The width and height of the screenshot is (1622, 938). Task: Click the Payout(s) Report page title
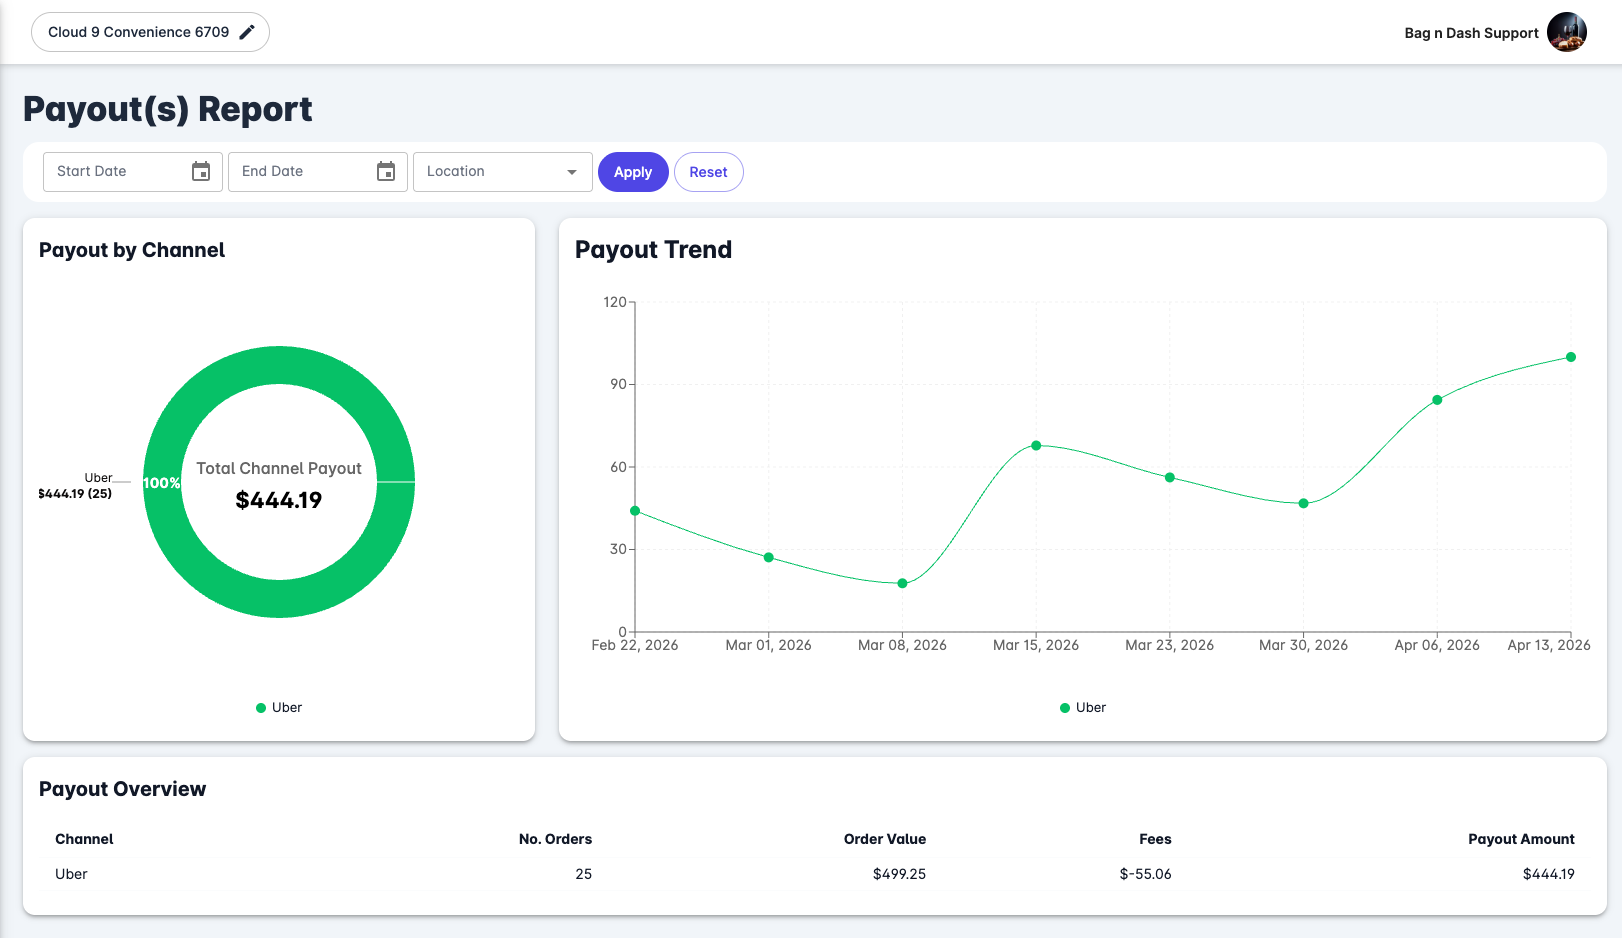click(168, 109)
